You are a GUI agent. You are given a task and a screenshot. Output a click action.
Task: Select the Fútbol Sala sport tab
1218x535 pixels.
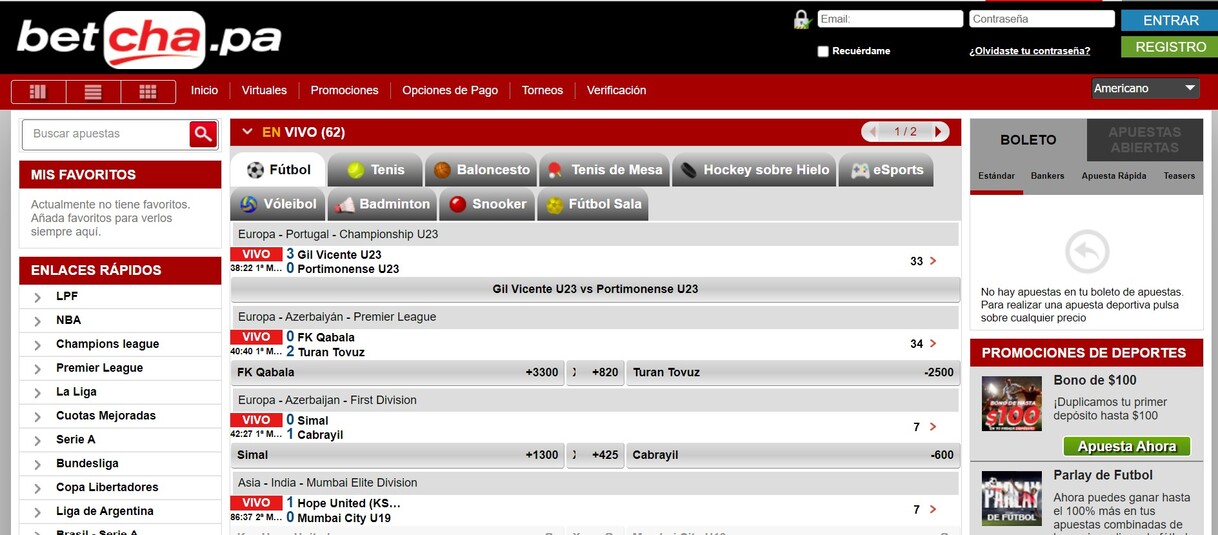point(593,204)
